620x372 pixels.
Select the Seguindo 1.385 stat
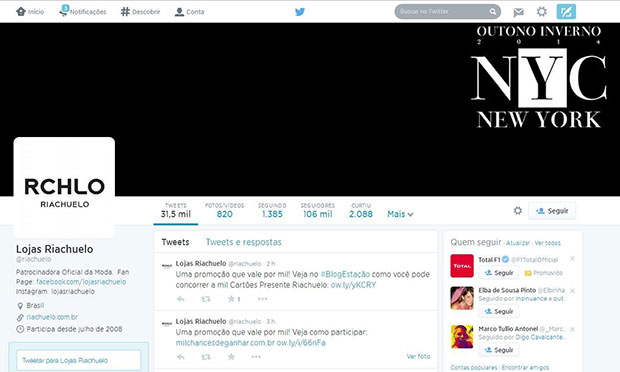click(272, 211)
